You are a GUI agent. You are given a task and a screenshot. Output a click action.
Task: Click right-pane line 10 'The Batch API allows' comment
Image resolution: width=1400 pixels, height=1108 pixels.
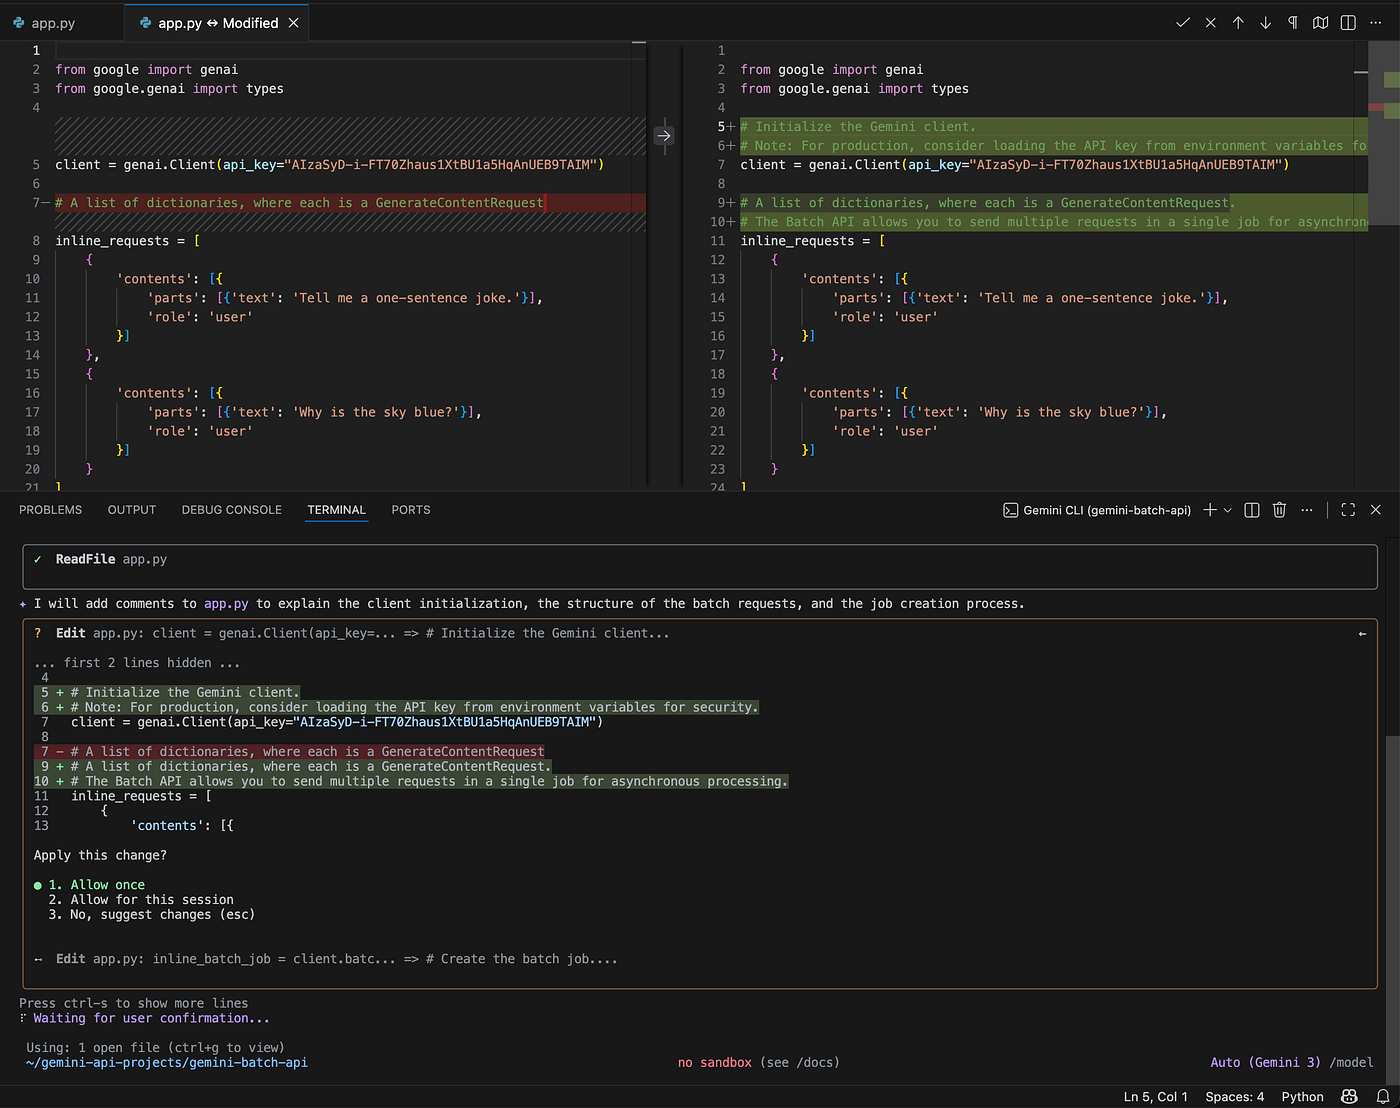tap(1054, 222)
